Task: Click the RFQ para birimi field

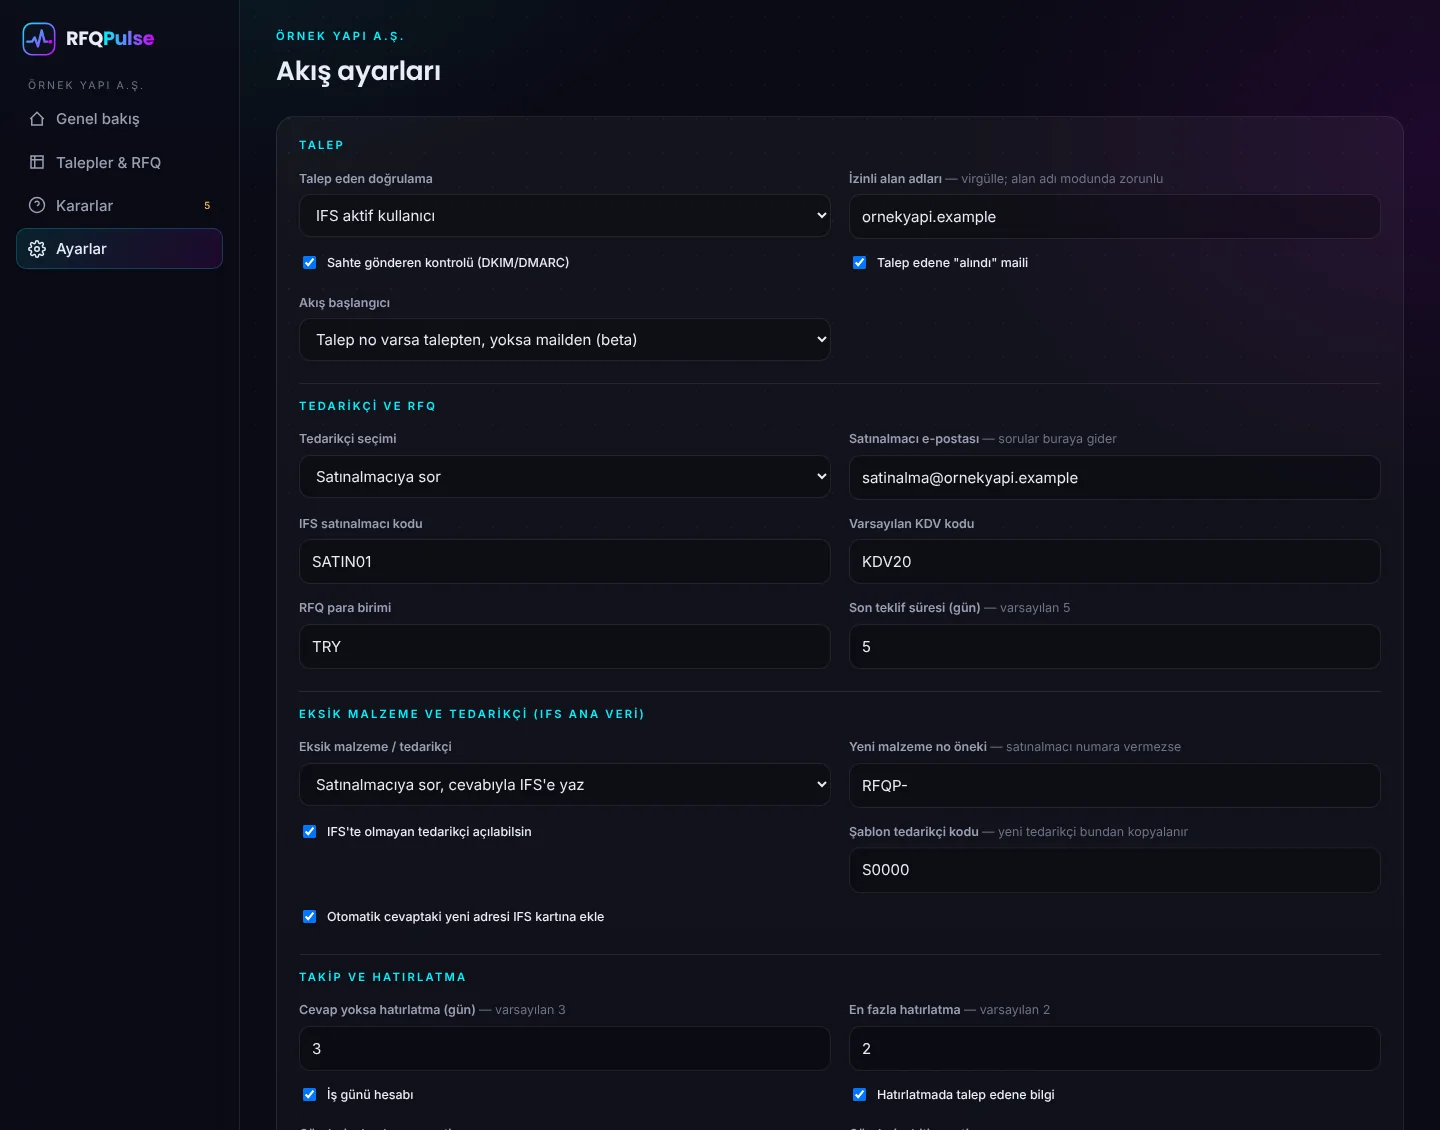Action: tap(565, 647)
